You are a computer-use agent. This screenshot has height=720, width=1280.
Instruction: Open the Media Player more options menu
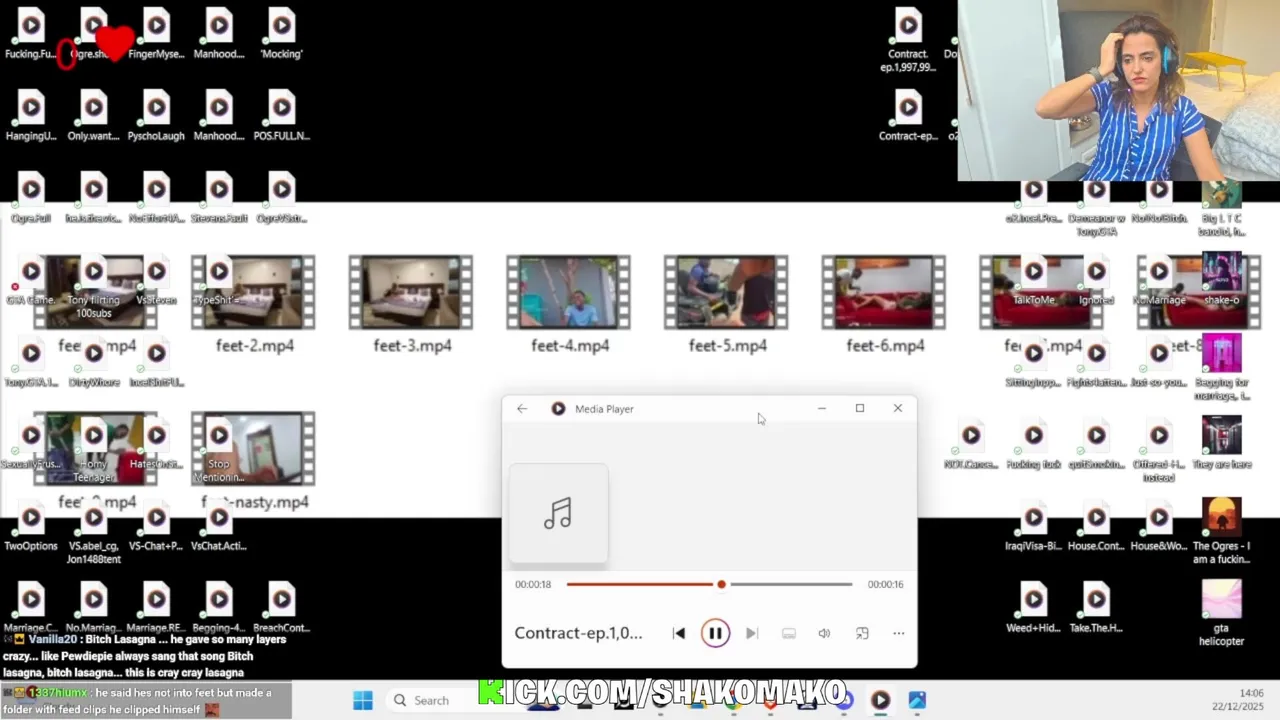898,633
